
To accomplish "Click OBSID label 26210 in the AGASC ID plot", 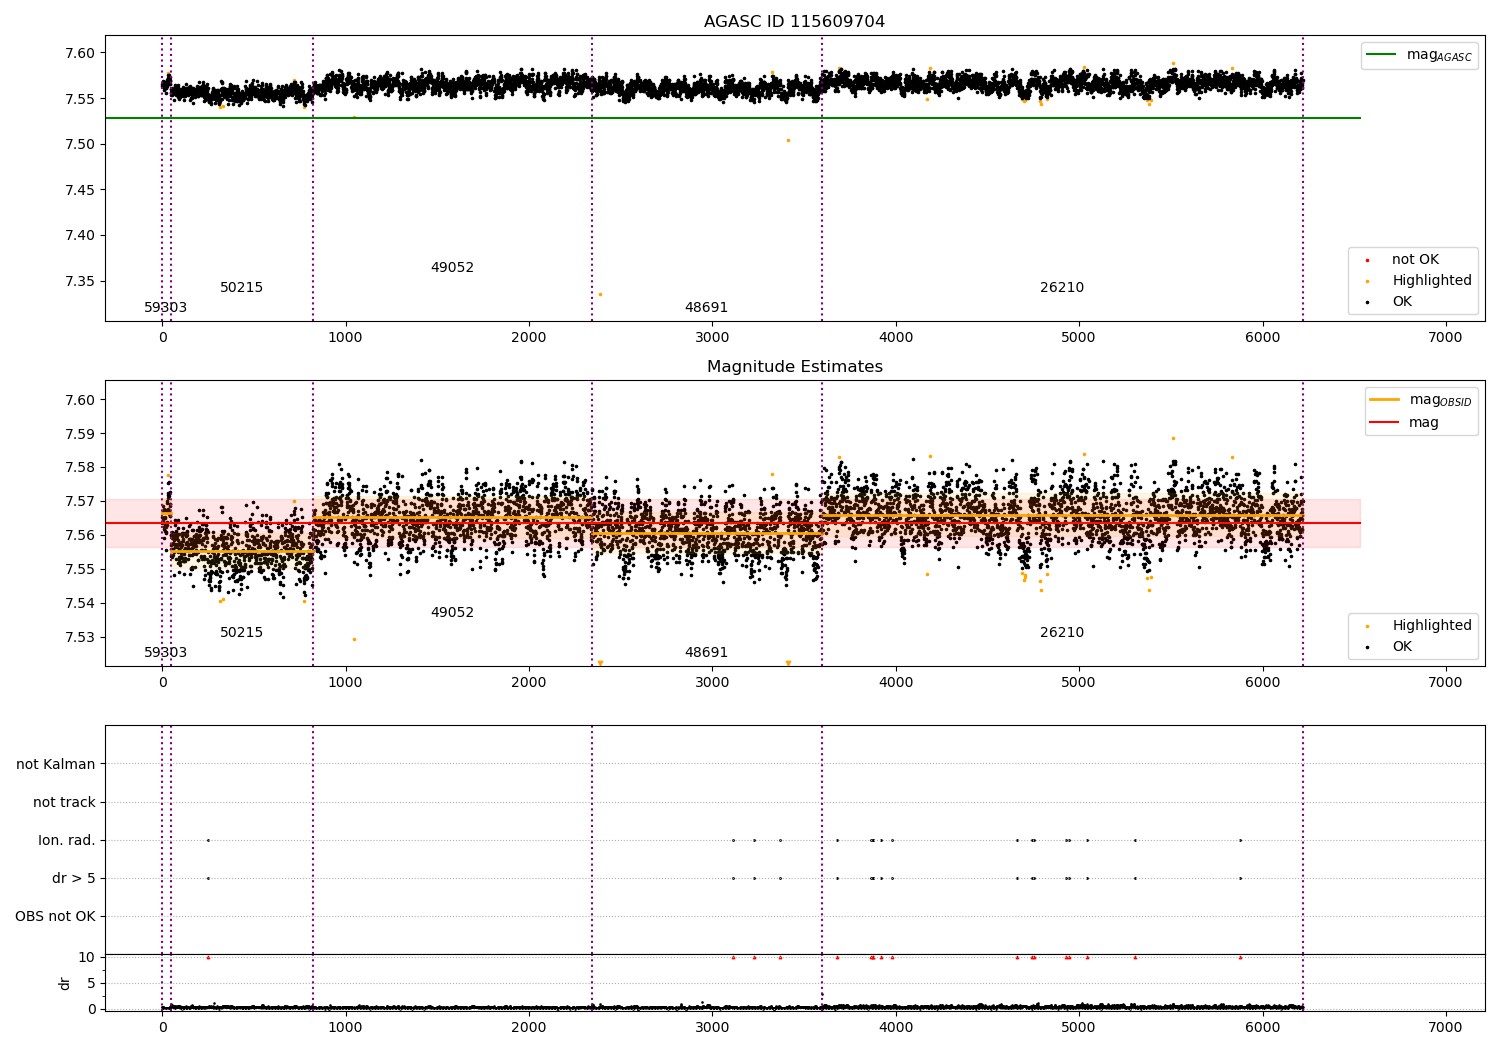I will 1062,288.
